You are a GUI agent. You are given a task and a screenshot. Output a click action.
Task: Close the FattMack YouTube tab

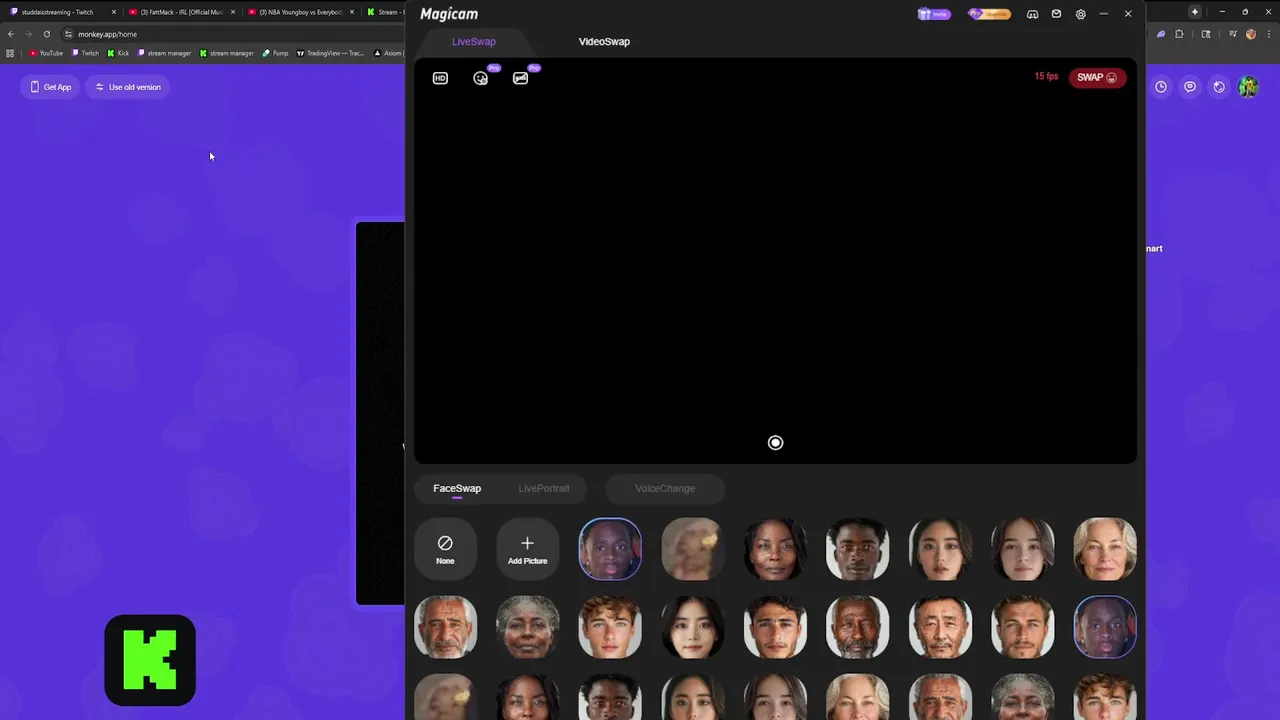point(233,12)
